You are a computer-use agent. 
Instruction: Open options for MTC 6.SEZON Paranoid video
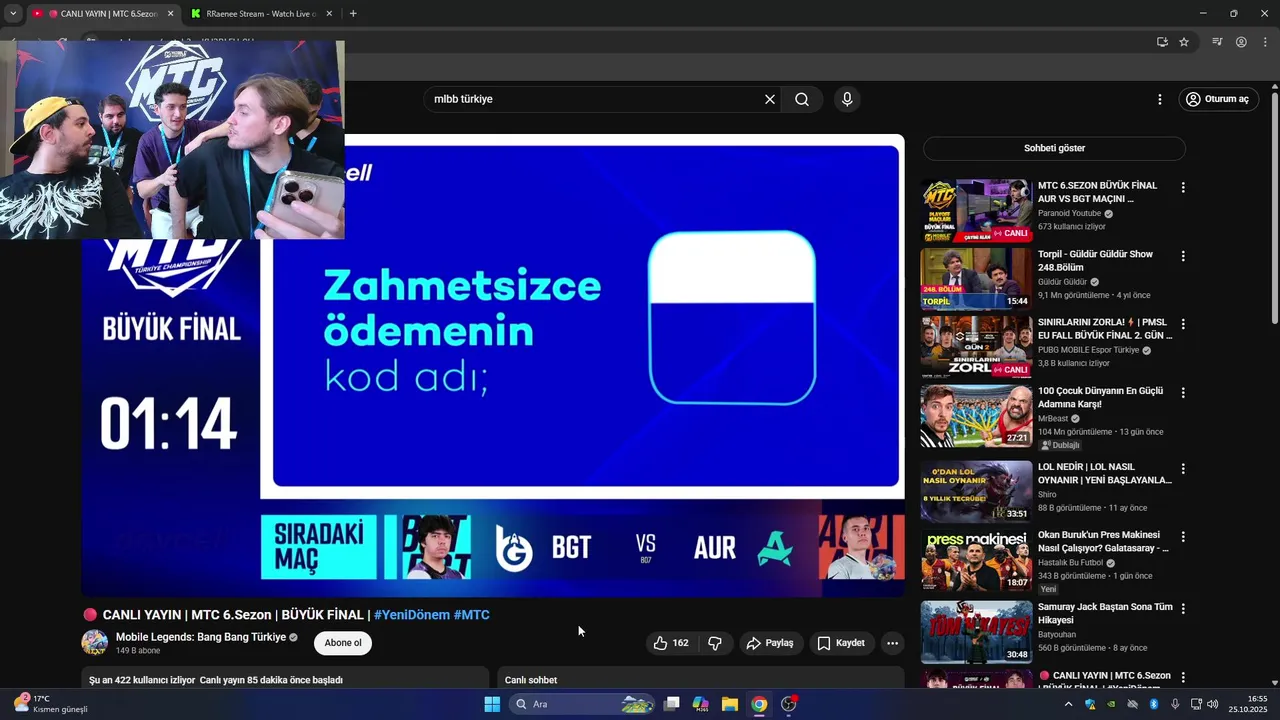pos(1183,188)
